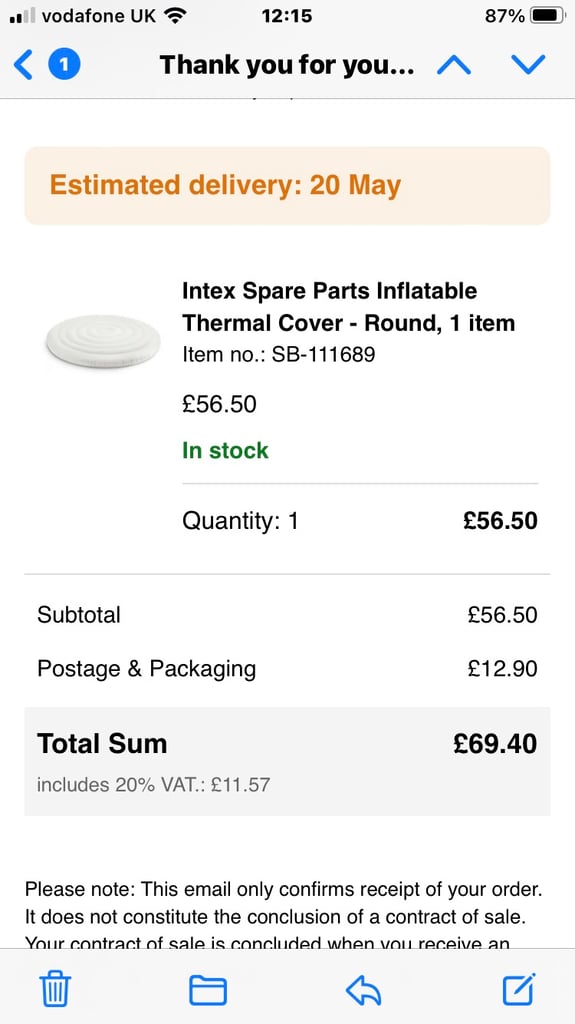
Task: Open Intex Spare Parts product title
Action: click(x=348, y=306)
